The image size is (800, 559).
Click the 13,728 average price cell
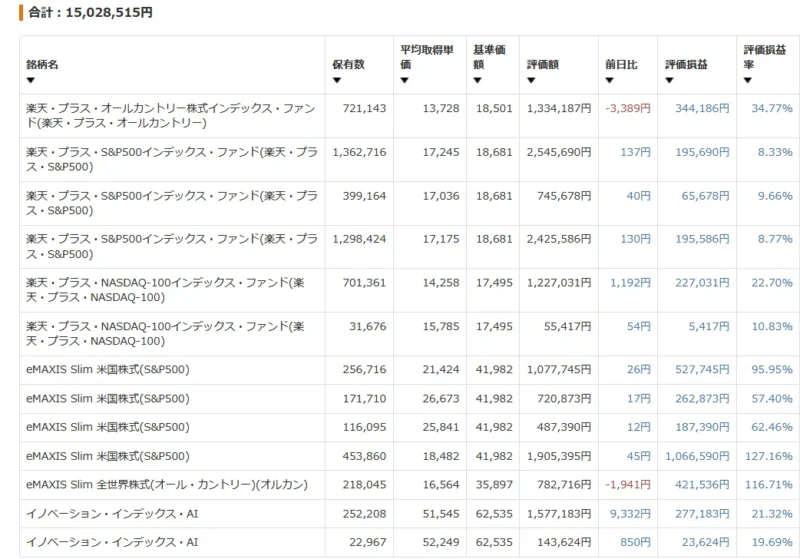[441, 109]
